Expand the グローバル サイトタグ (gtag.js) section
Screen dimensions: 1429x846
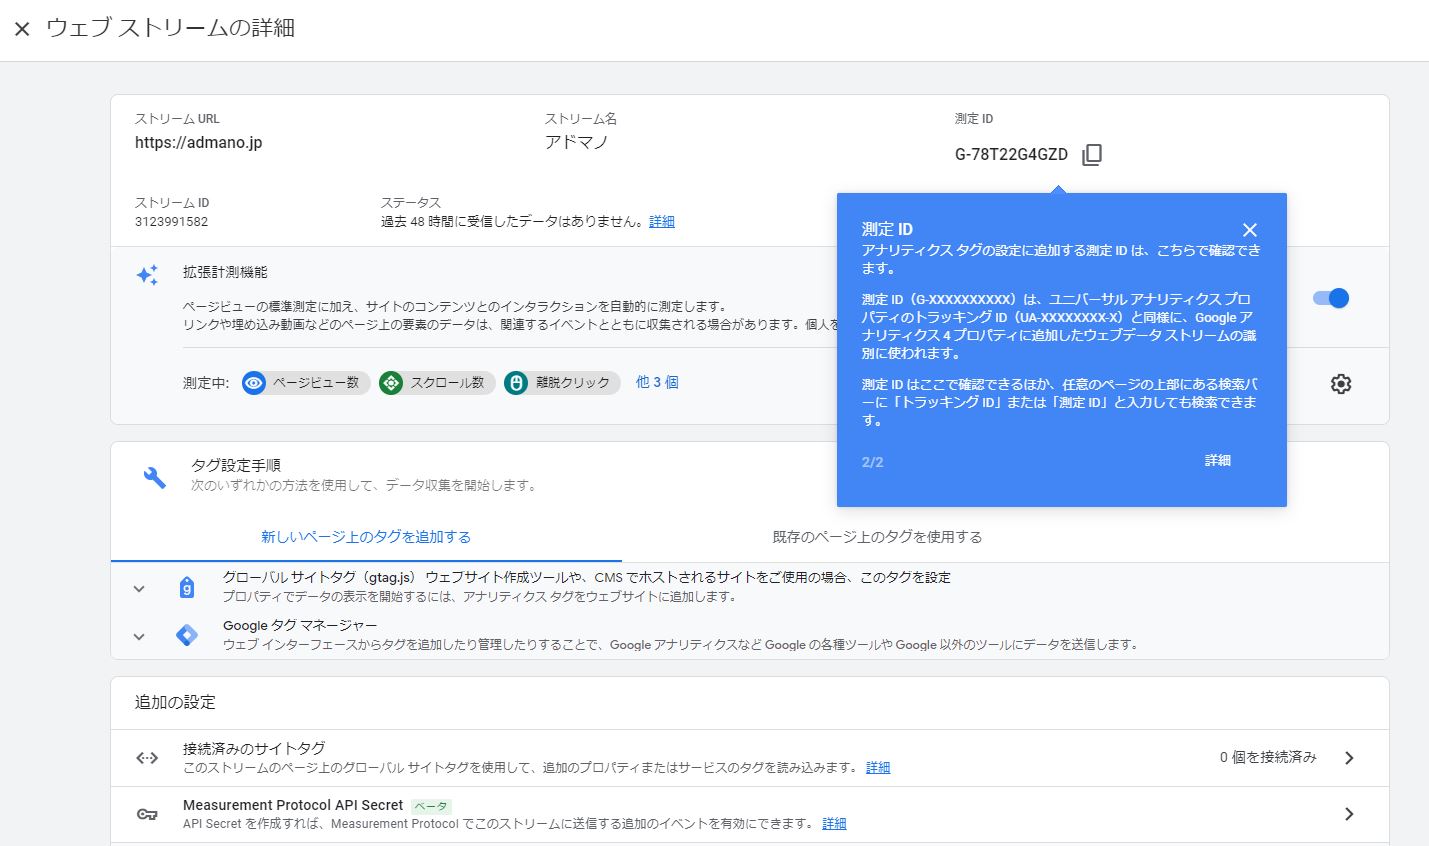coord(139,589)
